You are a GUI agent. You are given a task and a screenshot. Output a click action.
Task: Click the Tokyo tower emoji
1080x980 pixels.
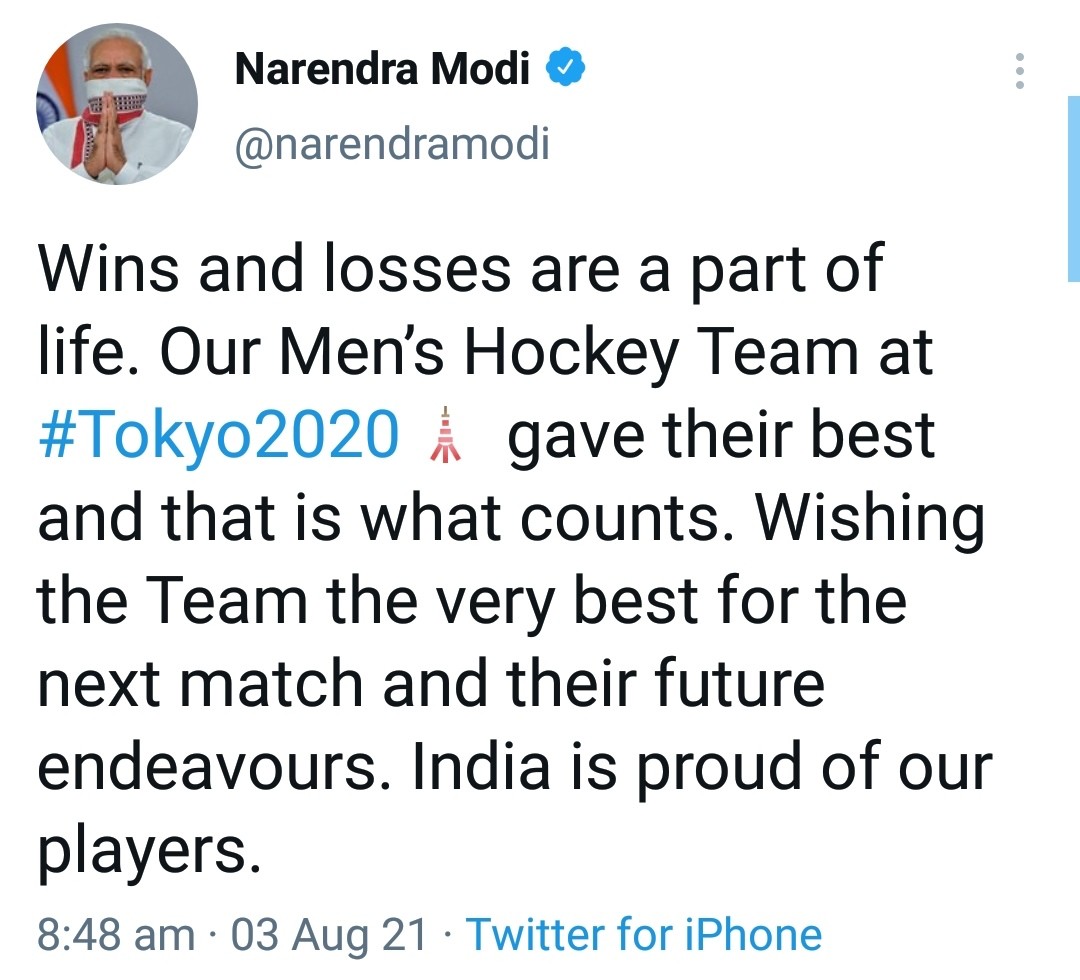coord(444,438)
